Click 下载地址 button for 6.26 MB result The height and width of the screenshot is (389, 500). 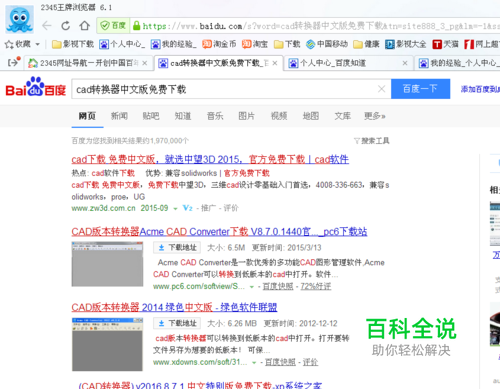177,323
